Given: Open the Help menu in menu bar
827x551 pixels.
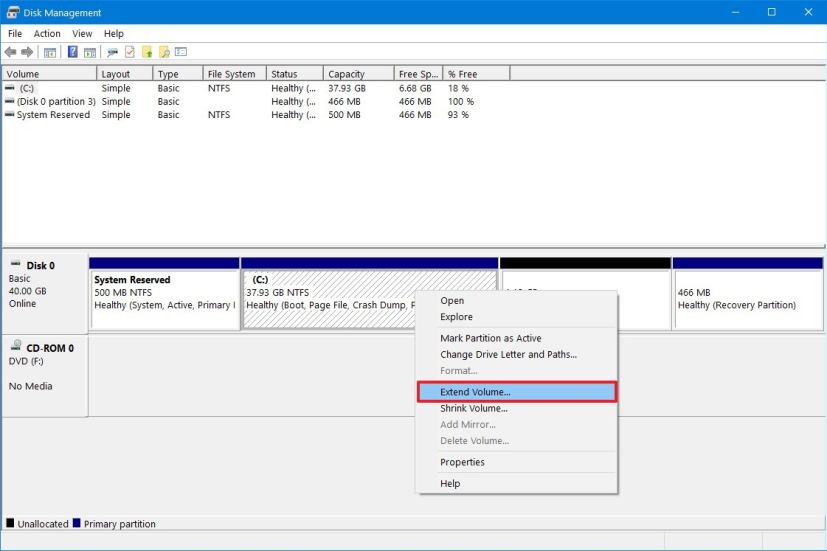Looking at the screenshot, I should 113,33.
